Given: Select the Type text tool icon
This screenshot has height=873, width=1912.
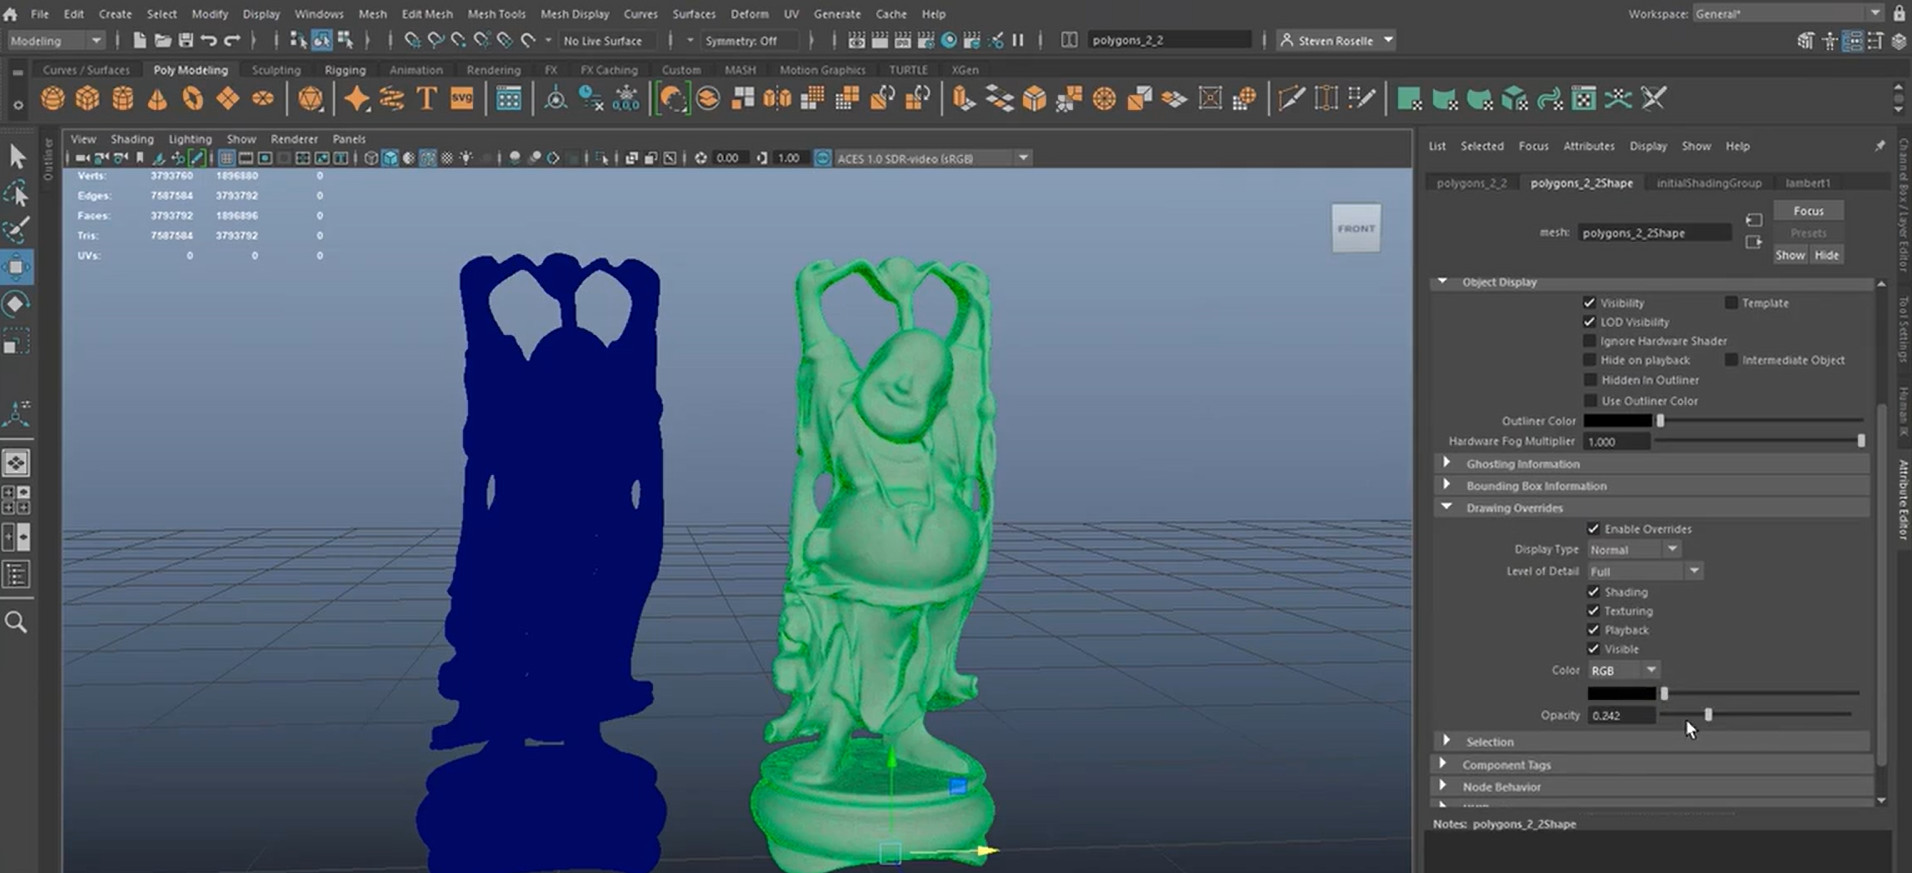Looking at the screenshot, I should [426, 98].
